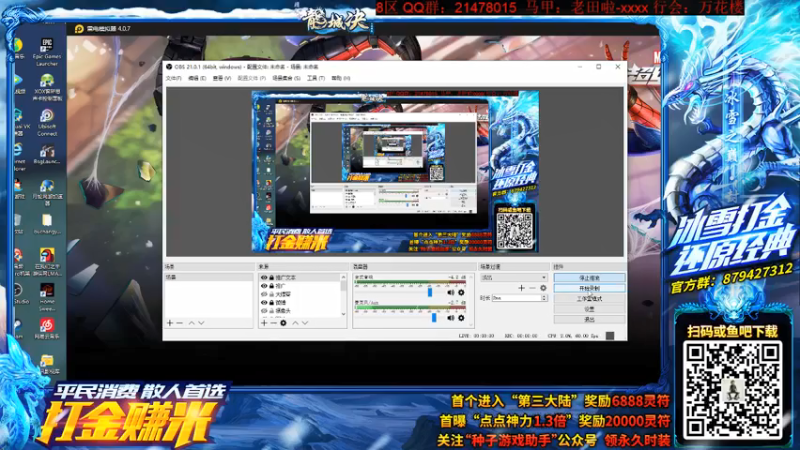Open the desktop audio (桌面音频) settings gear

coord(461,292)
